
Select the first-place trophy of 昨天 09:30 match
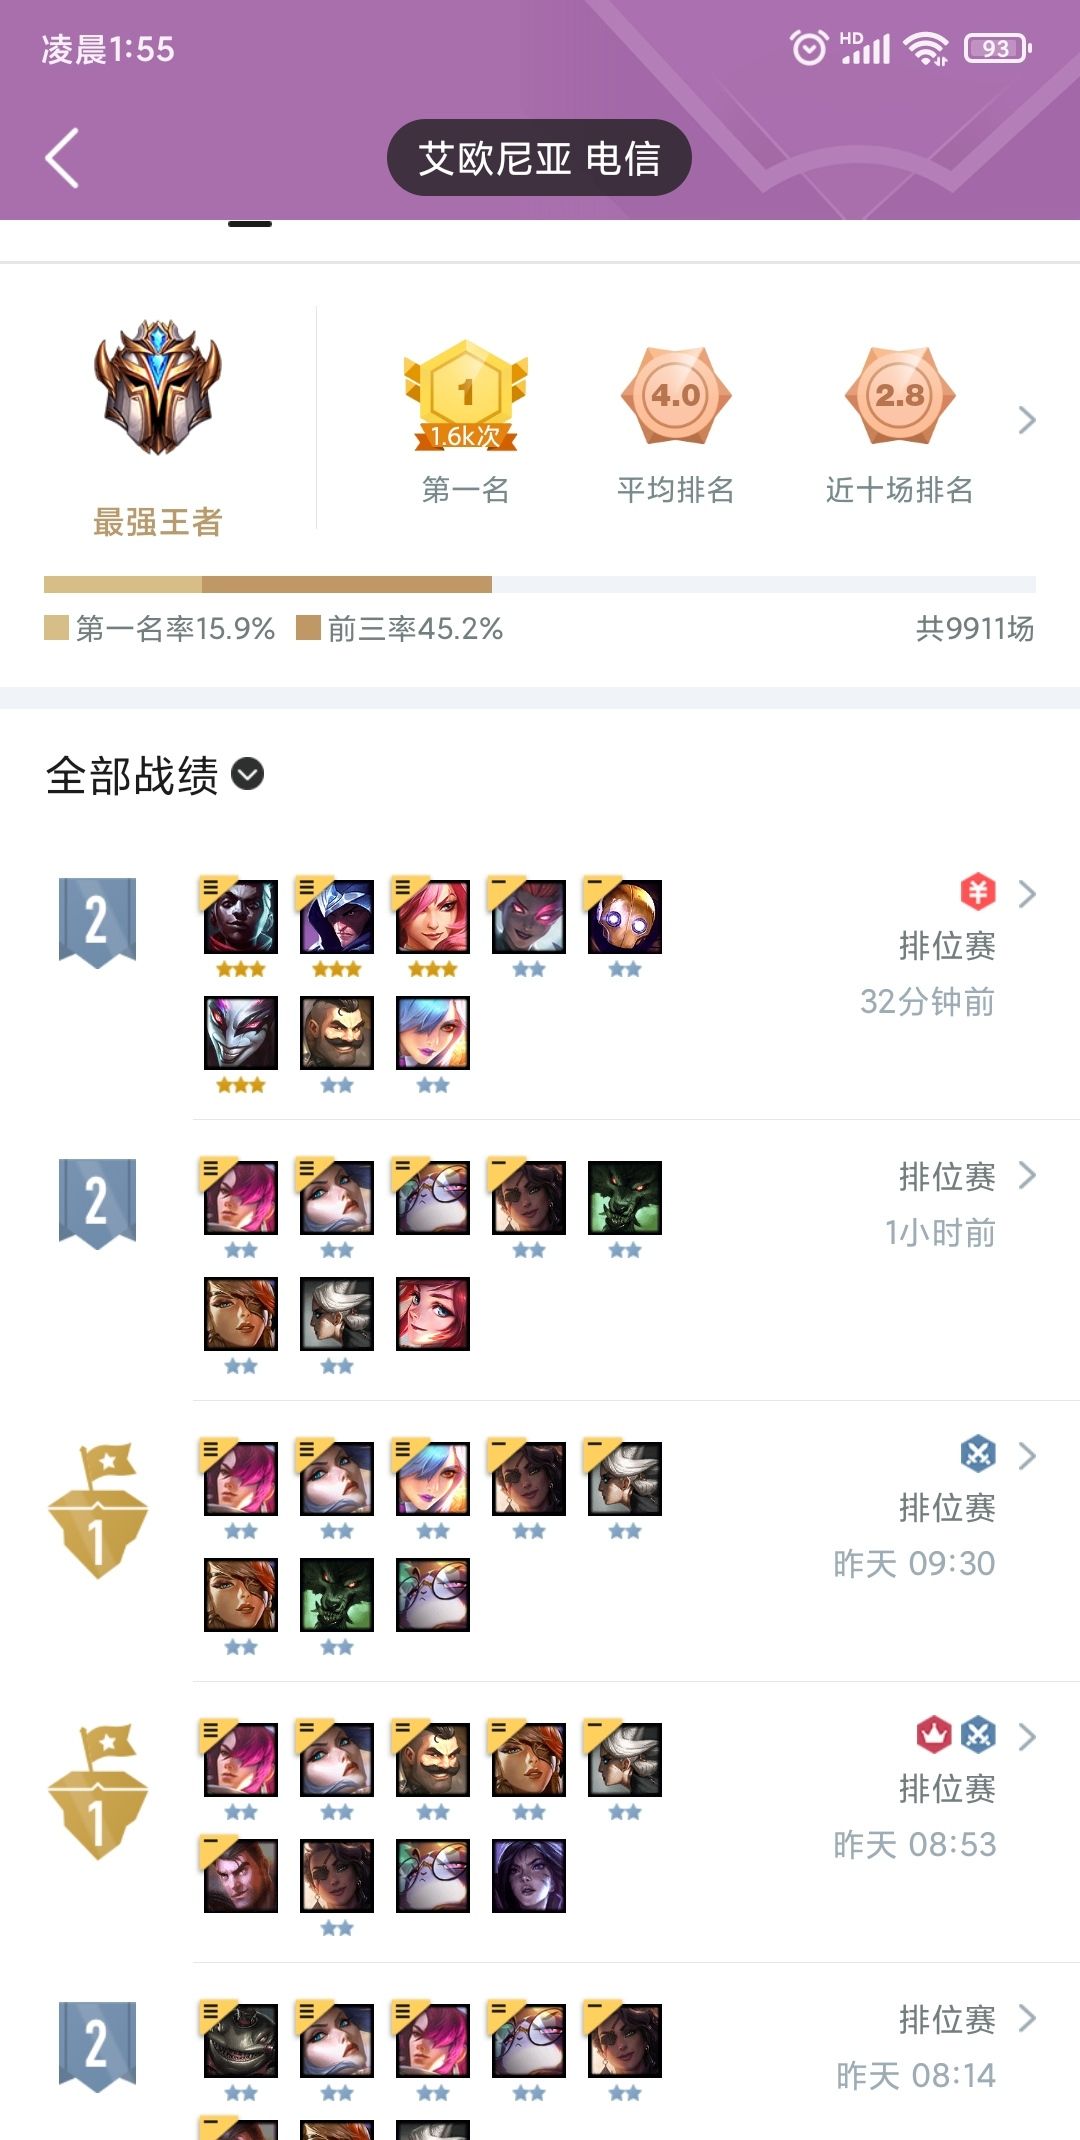click(98, 1510)
